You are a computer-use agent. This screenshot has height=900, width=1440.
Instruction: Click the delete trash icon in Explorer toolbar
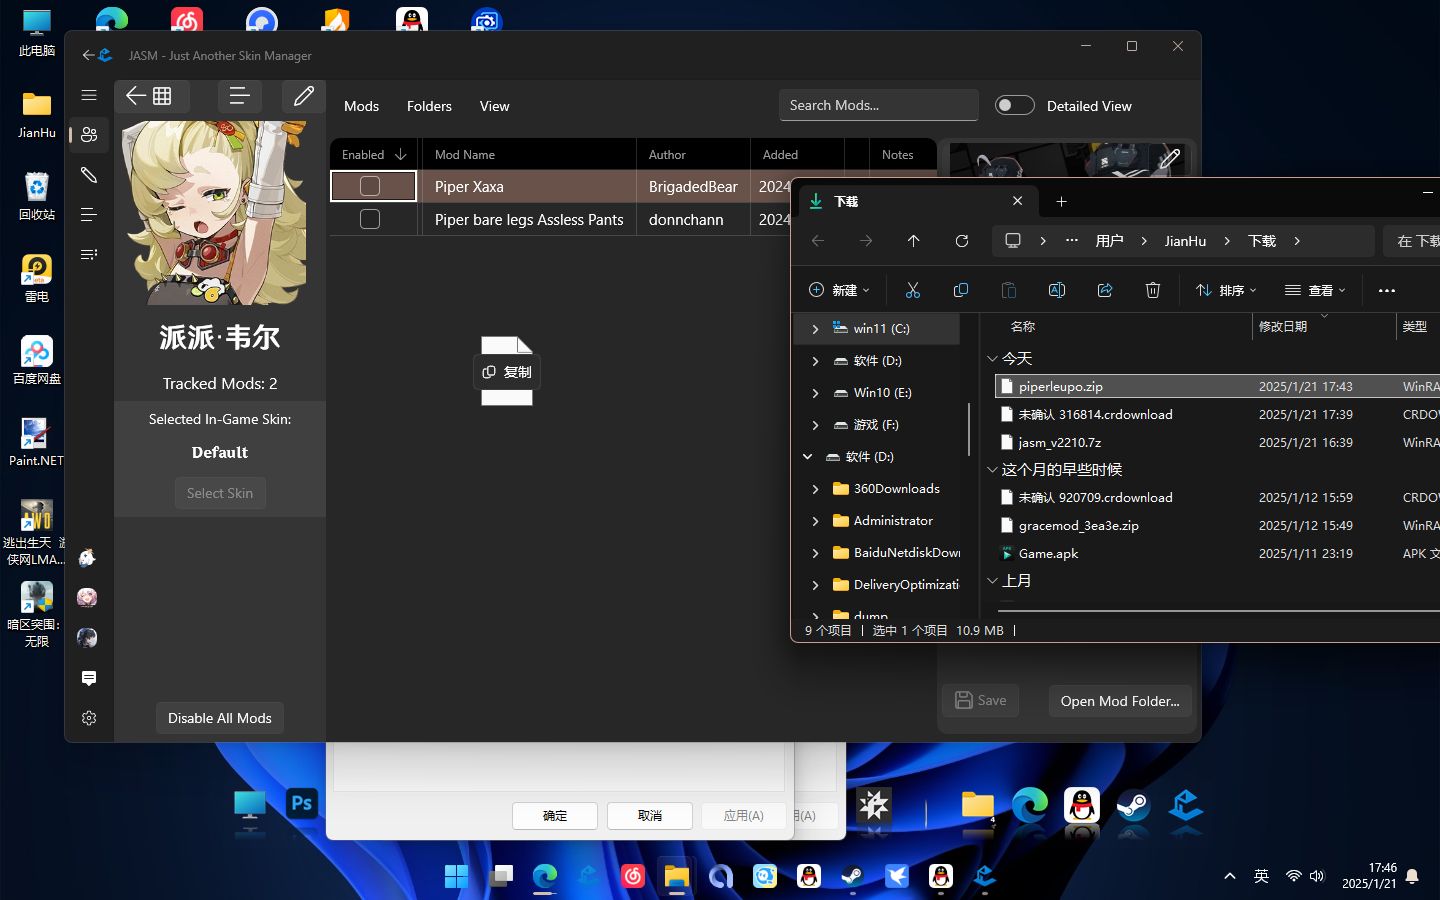[x=1152, y=290]
